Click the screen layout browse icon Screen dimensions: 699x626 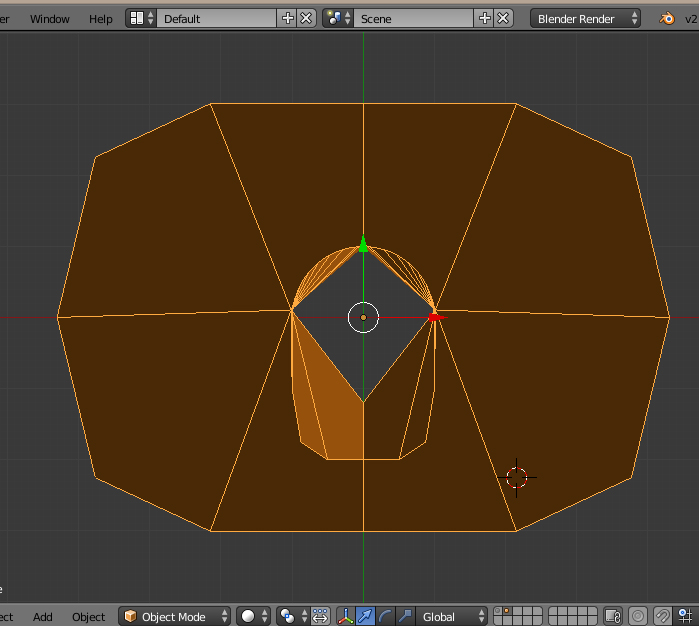pos(142,18)
